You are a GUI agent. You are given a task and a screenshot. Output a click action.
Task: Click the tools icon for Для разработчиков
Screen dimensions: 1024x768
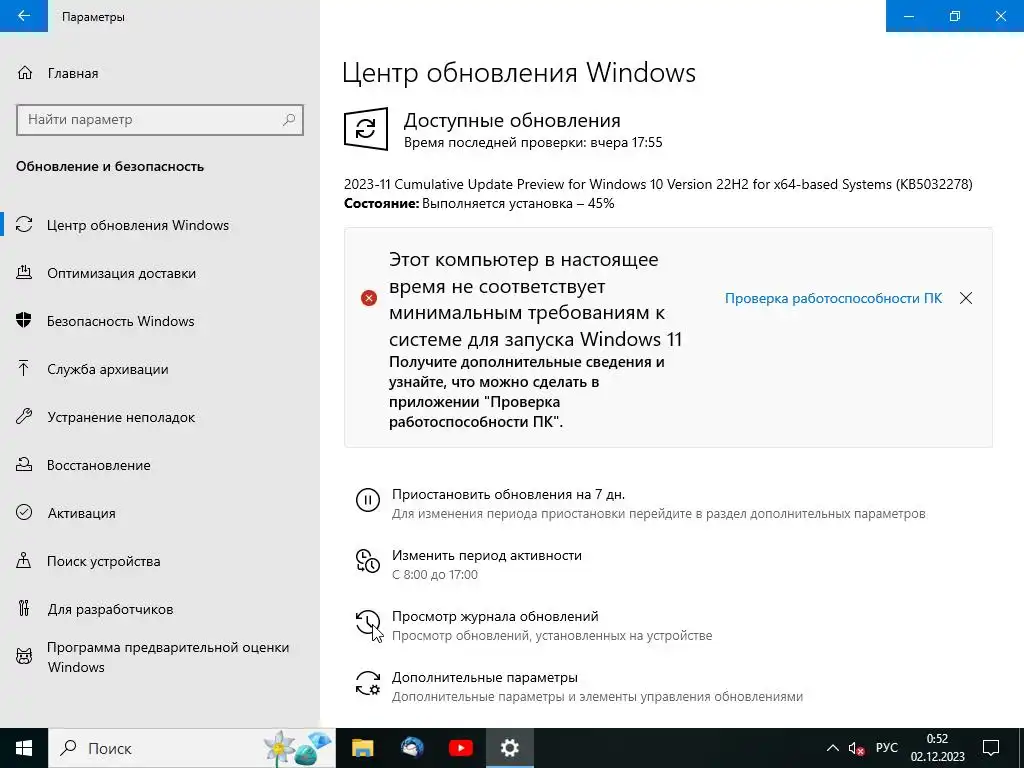point(24,609)
